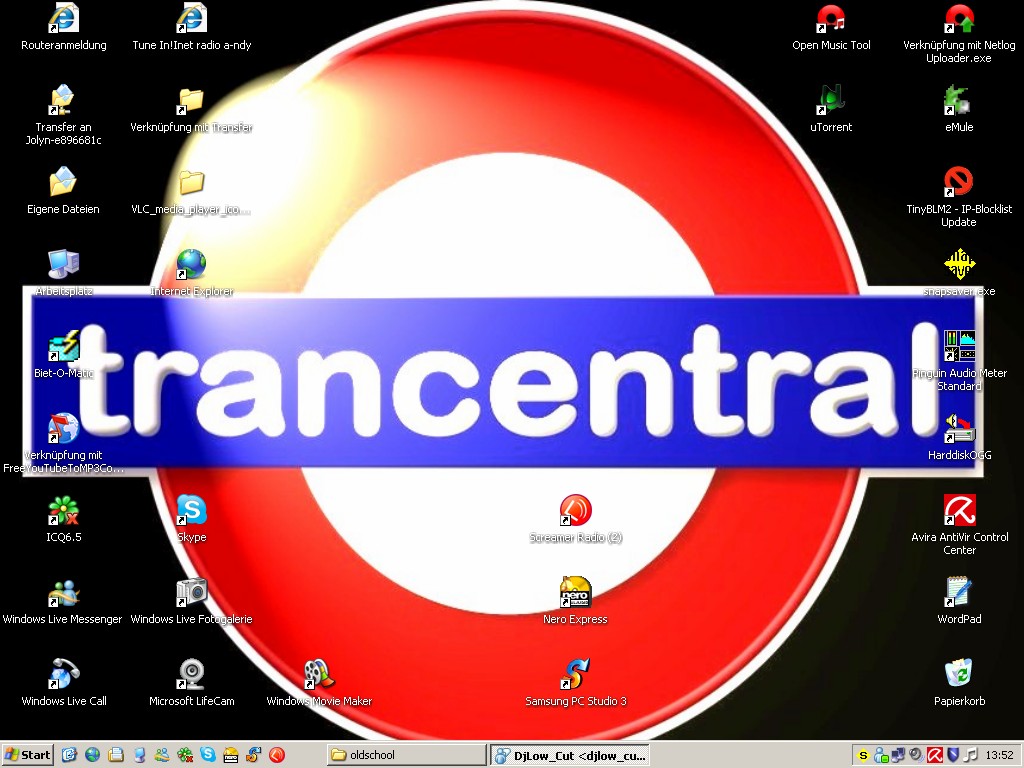The image size is (1024, 768).
Task: Open the Papierkorb recycle bin
Action: click(958, 675)
